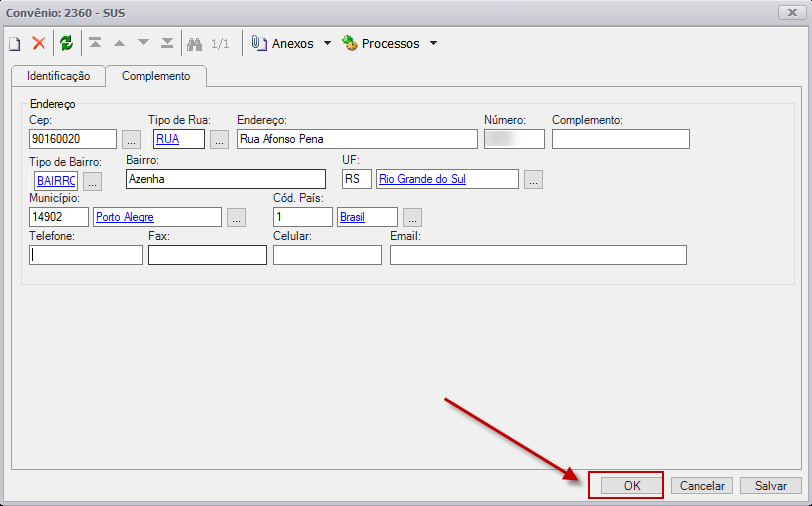Image resolution: width=812 pixels, height=506 pixels.
Task: Go to first record arrow
Action: 95,43
